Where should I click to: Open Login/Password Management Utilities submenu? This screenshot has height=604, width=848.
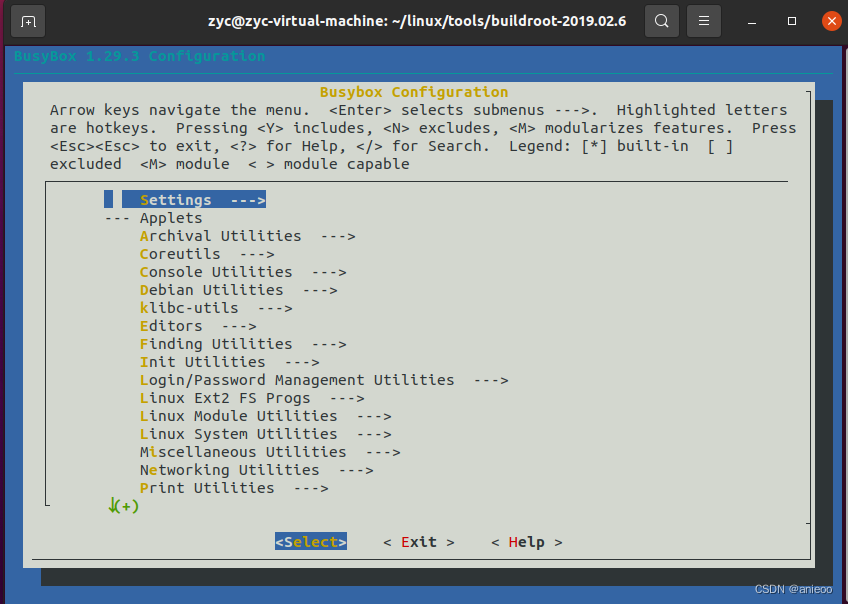point(324,380)
